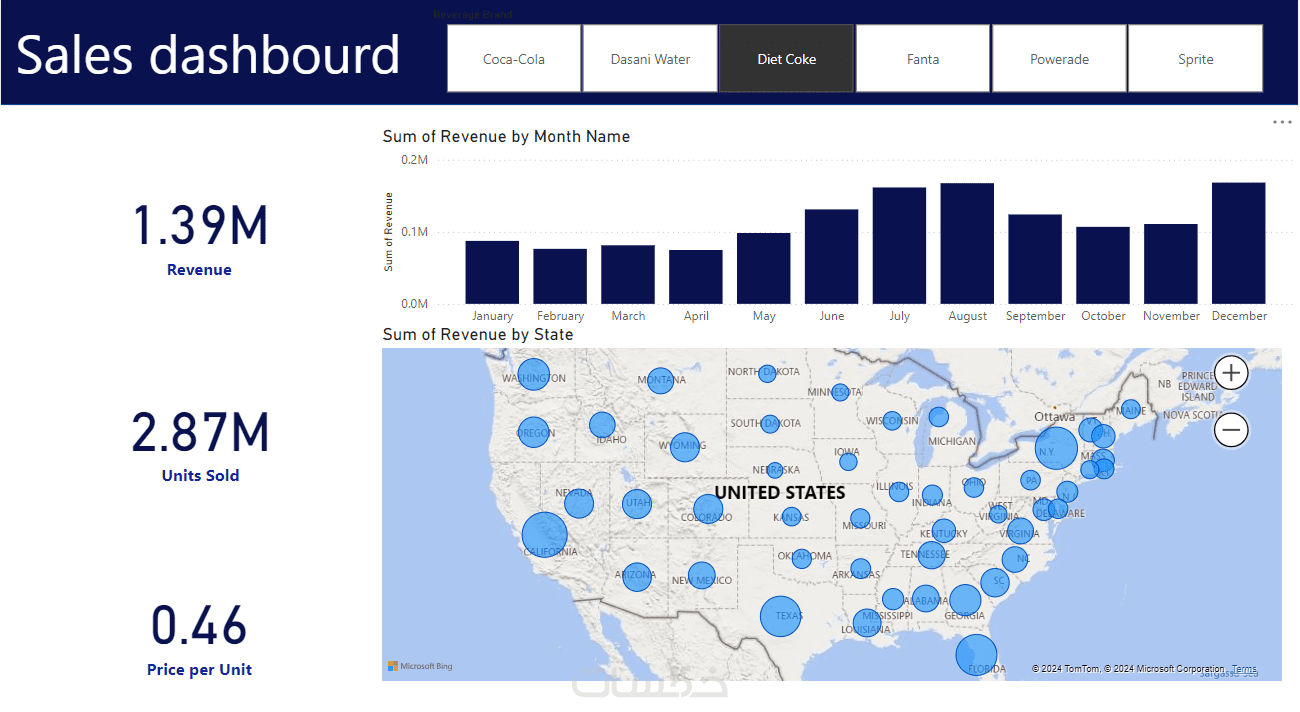1300x712 pixels.
Task: Open the chart's more options ellipsis
Action: tap(1282, 121)
